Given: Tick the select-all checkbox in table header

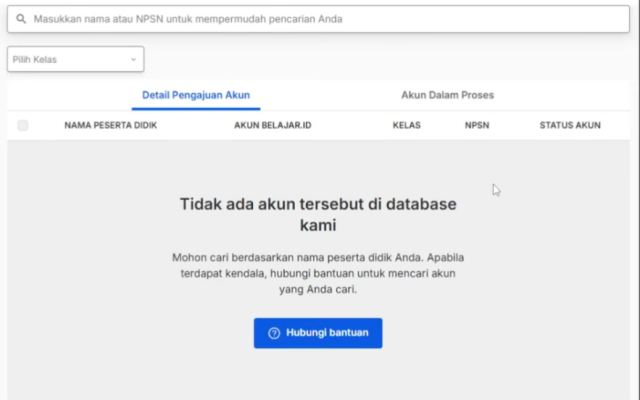Looking at the screenshot, I should (23, 125).
